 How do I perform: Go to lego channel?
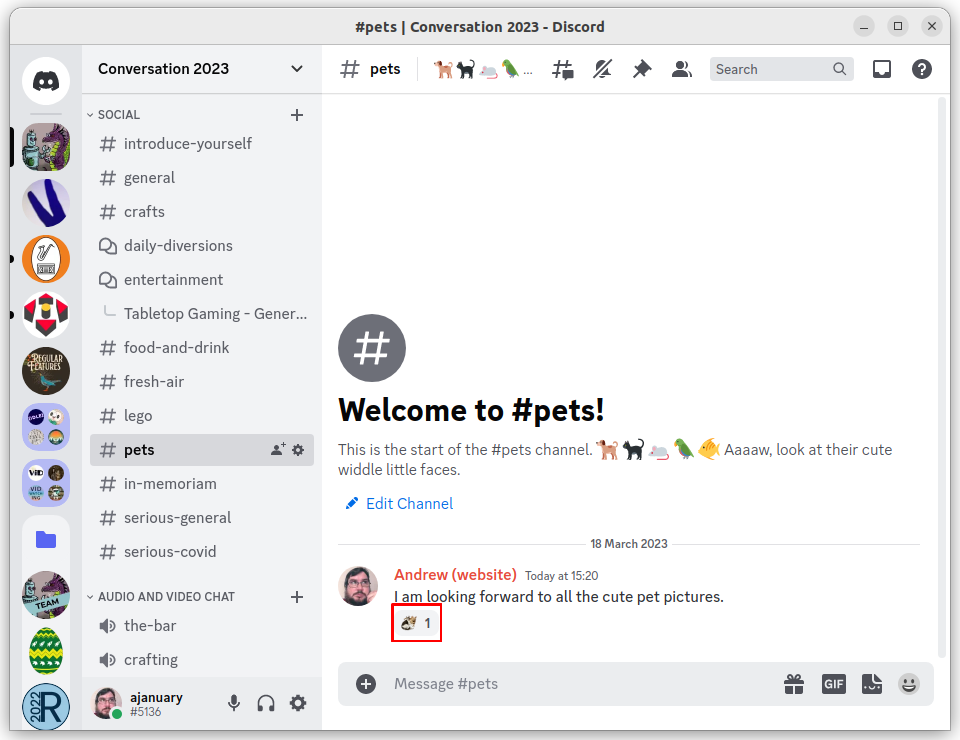202,416
